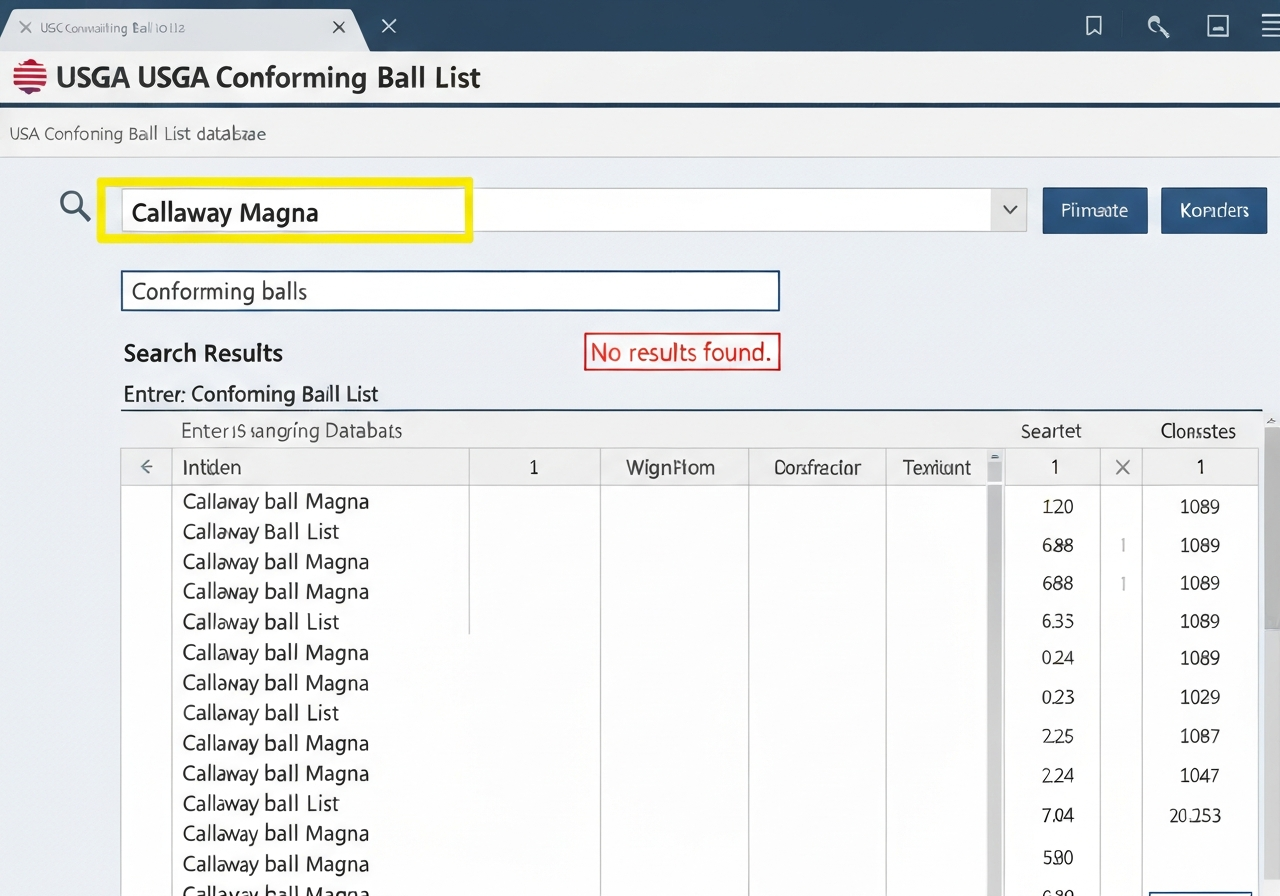Screen dimensions: 1280x896
Task: Click the value 20.253 in Clossstes column
Action: click(x=1195, y=815)
